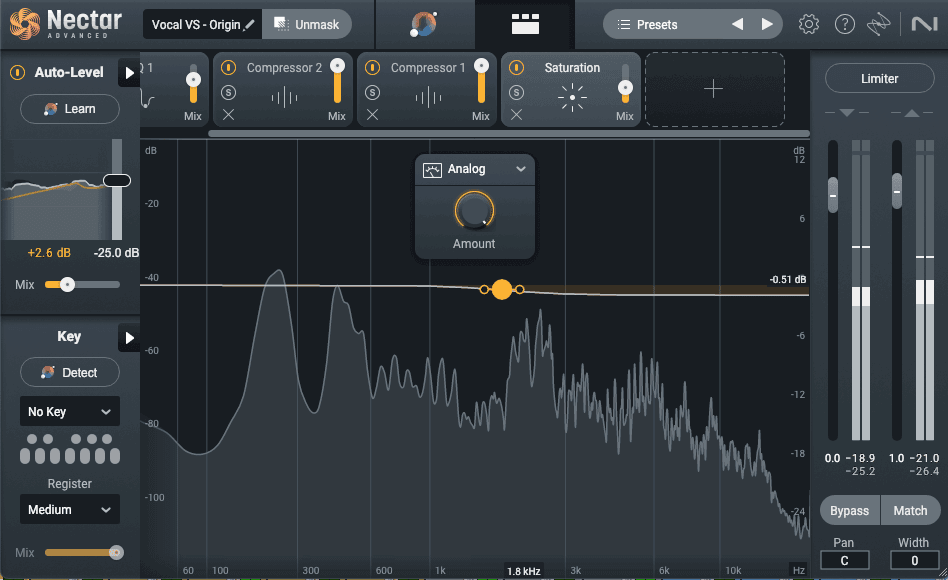Solo the Compressor 2 module
Screen dimensions: 948x580
tap(228, 93)
